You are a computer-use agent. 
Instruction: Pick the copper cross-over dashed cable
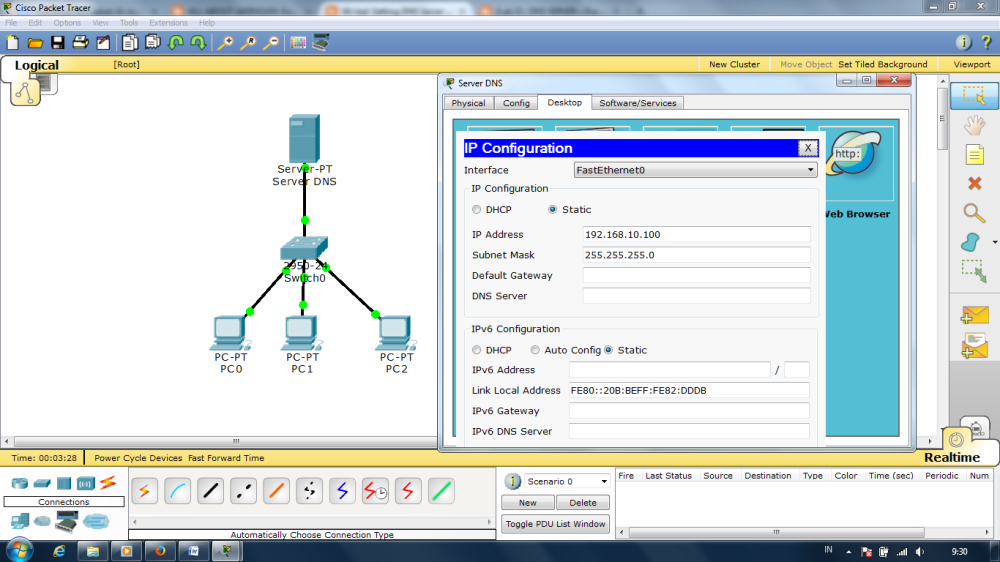click(243, 491)
